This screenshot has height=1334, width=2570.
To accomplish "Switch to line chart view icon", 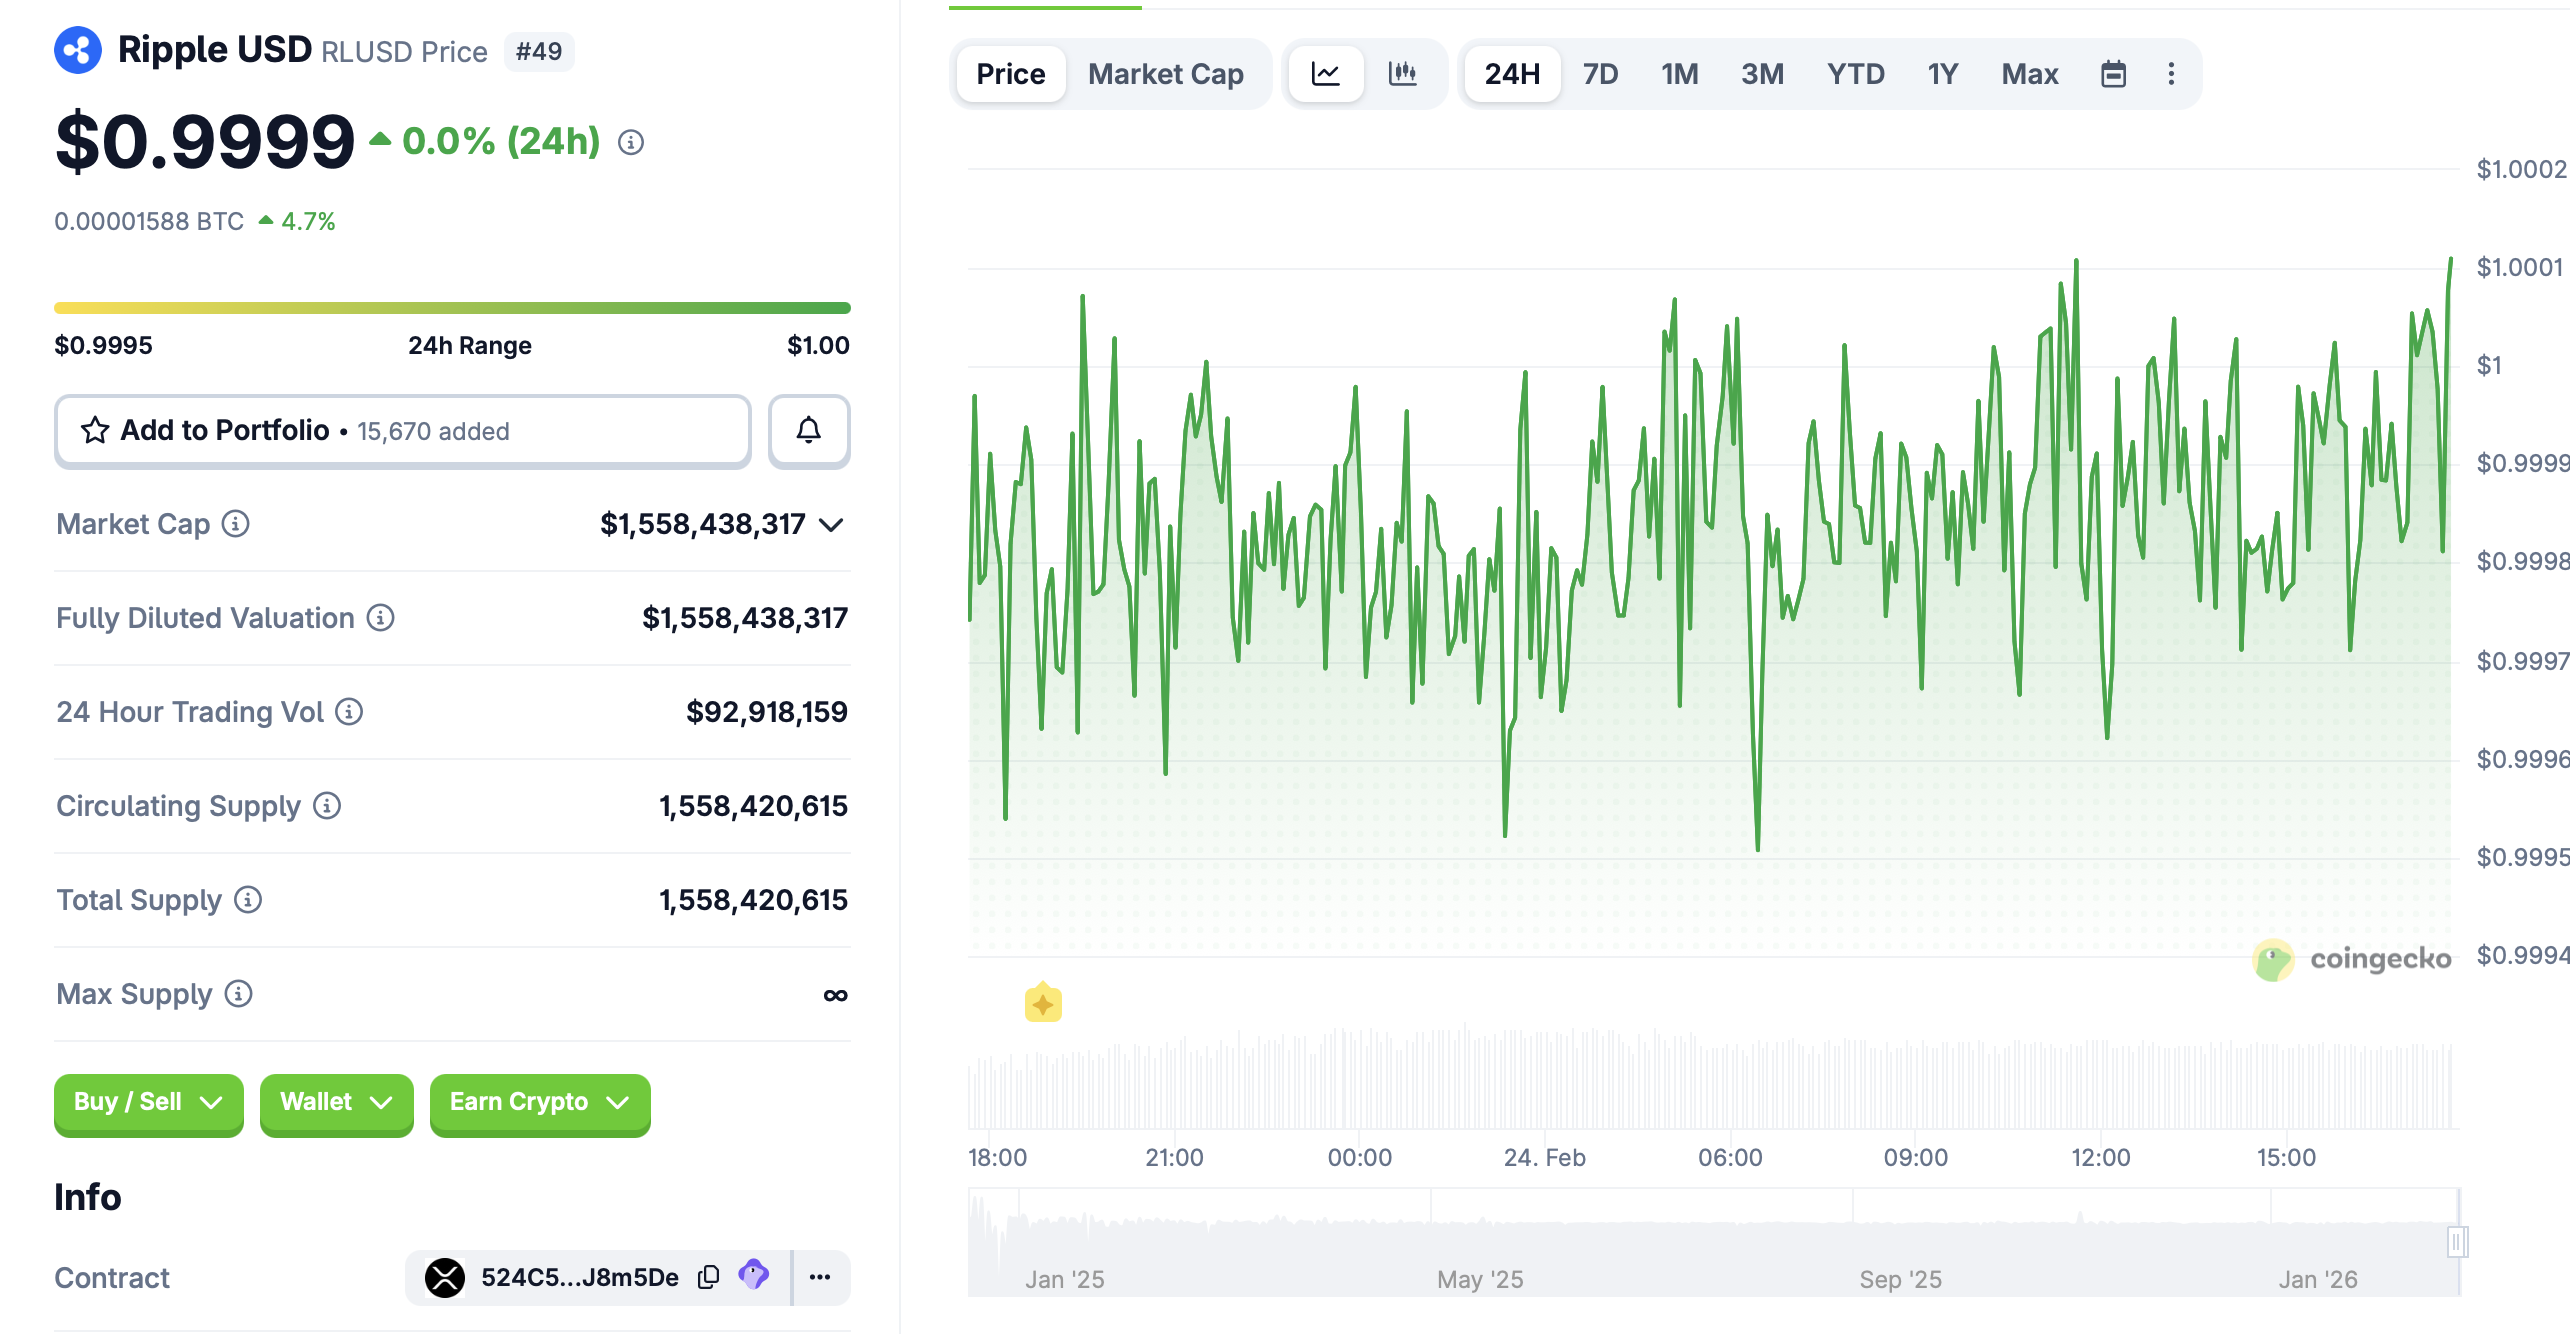I will coord(1325,74).
